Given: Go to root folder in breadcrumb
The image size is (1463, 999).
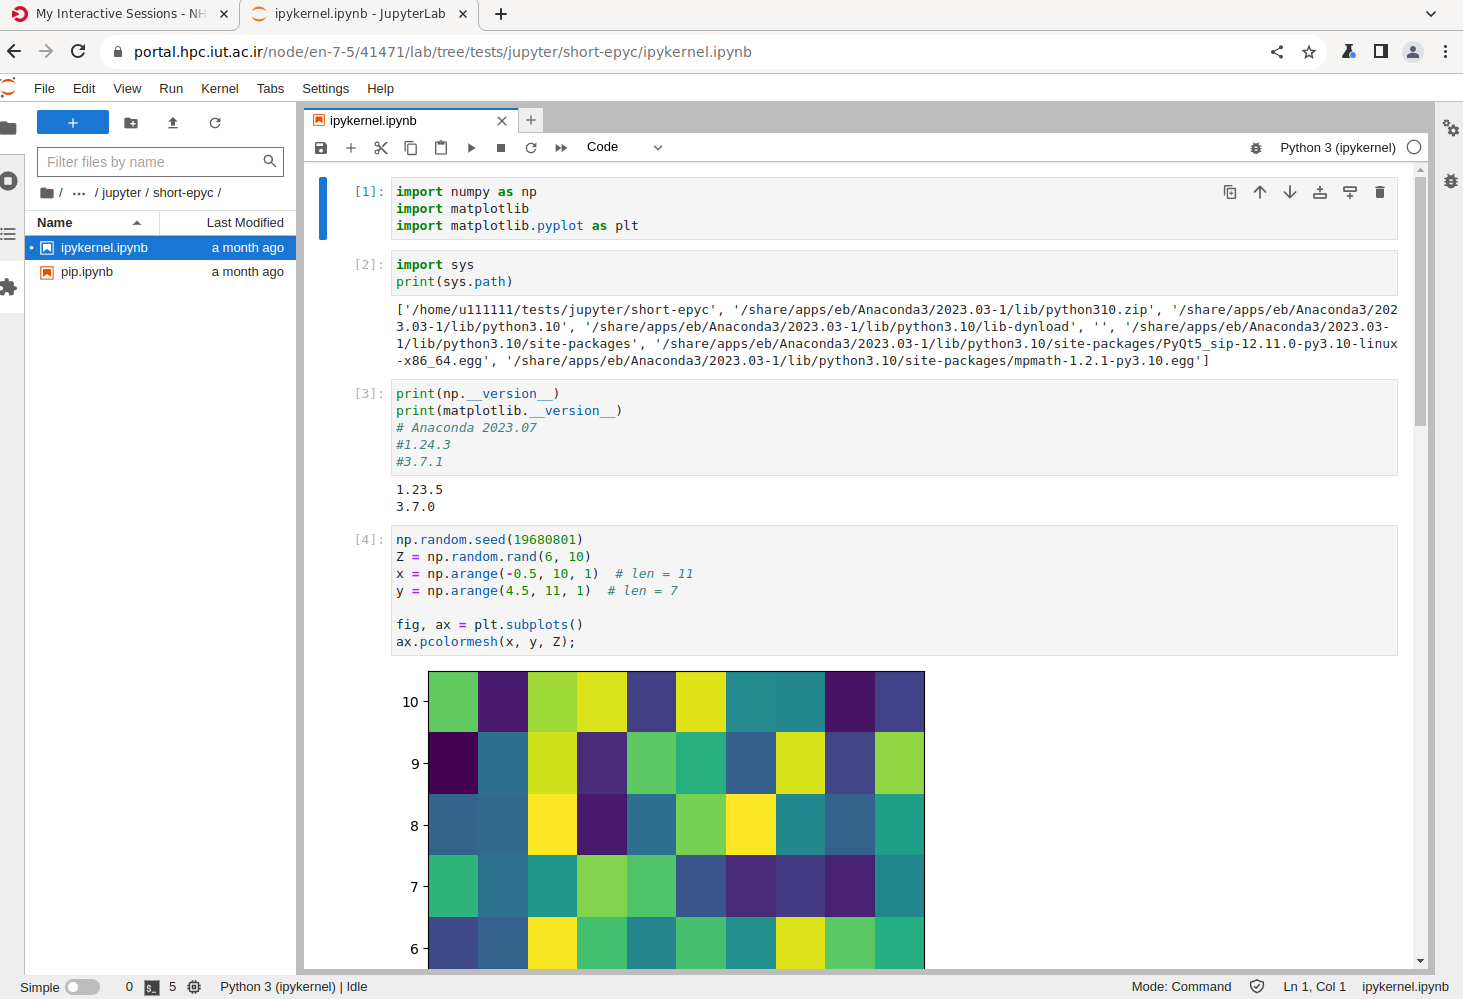Looking at the screenshot, I should click(x=47, y=193).
